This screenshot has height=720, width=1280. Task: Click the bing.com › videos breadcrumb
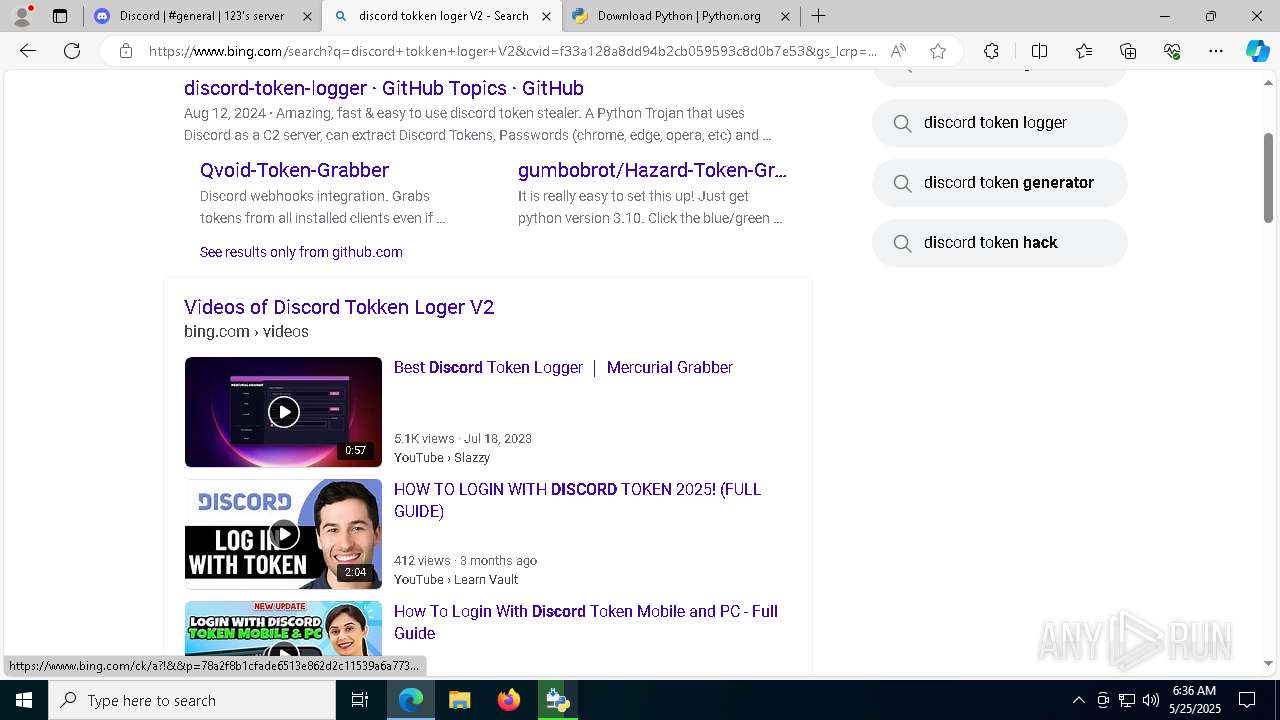246,331
